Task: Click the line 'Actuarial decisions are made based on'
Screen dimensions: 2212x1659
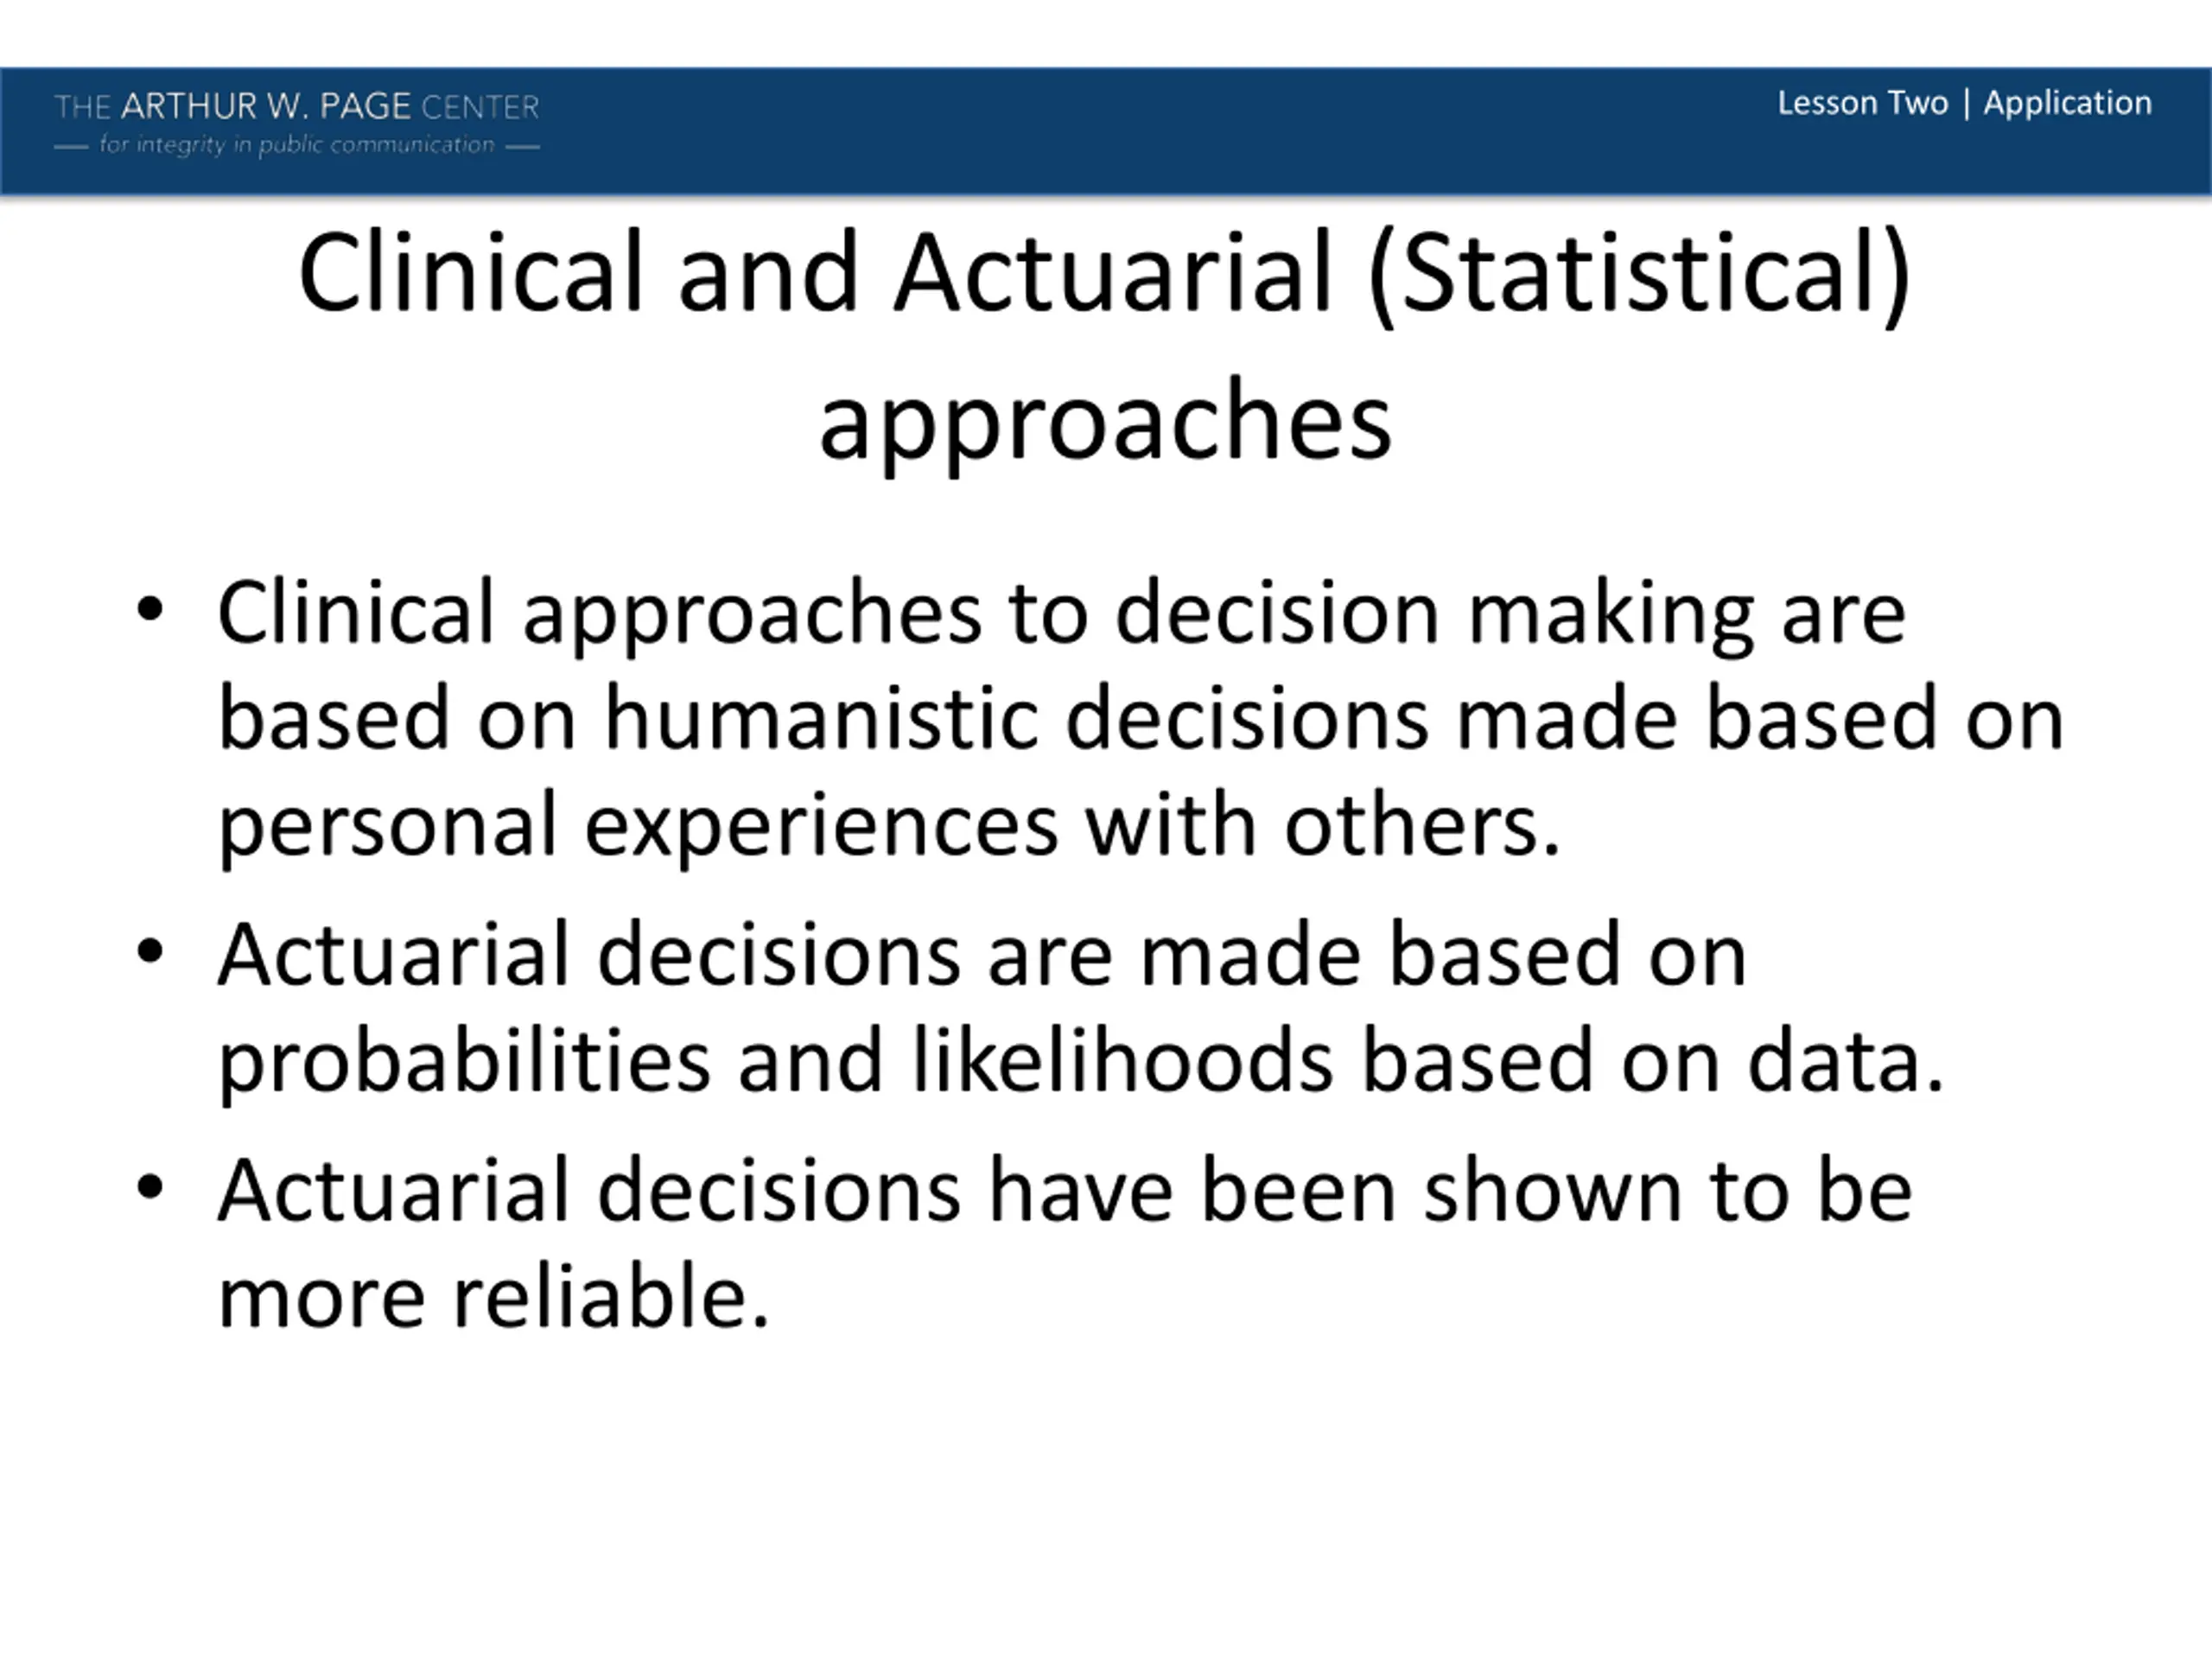Action: [981, 954]
